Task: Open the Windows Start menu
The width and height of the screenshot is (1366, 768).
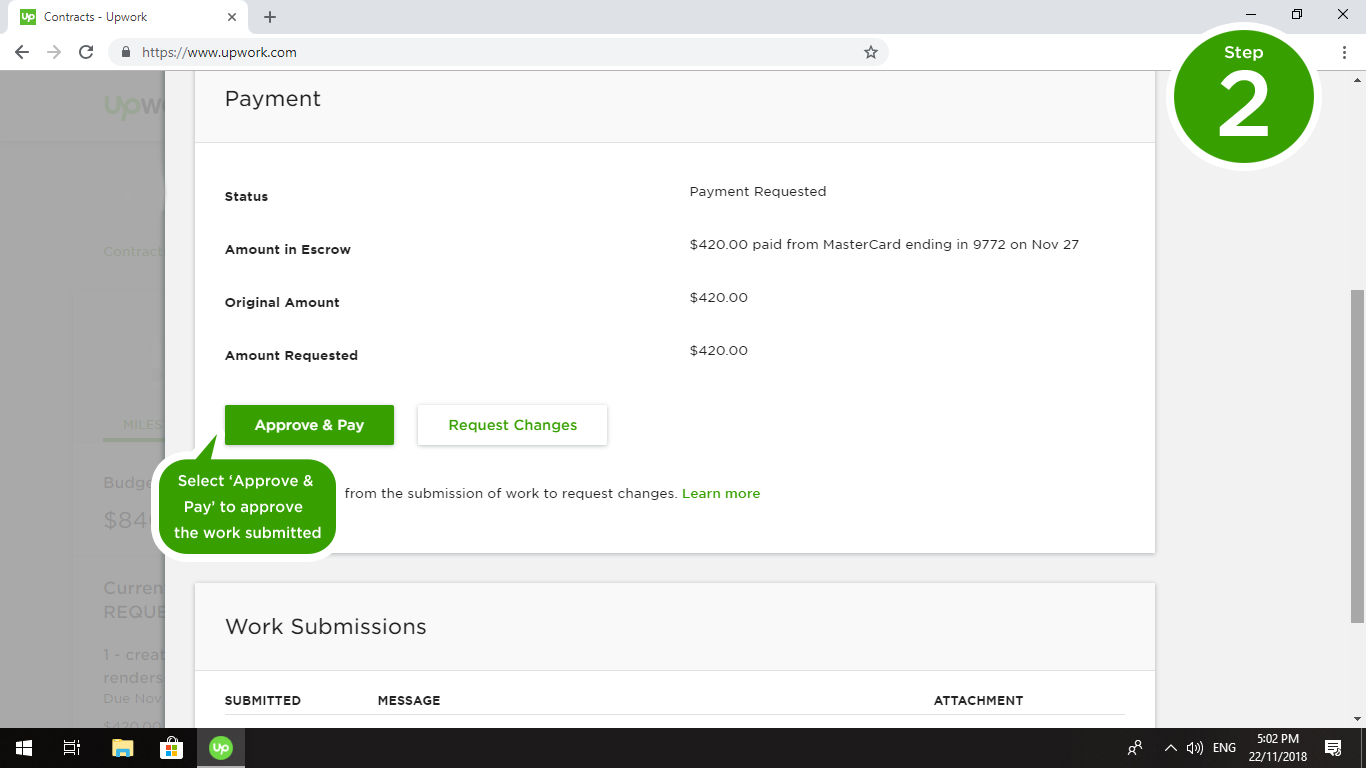Action: point(23,748)
